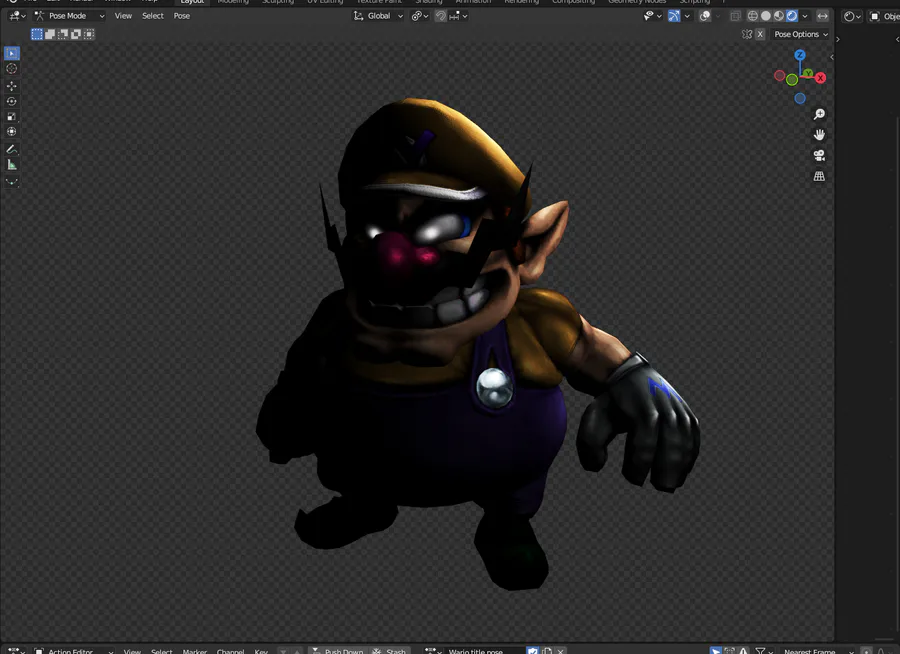
Task: Click the Push Down button
Action: pos(338,651)
